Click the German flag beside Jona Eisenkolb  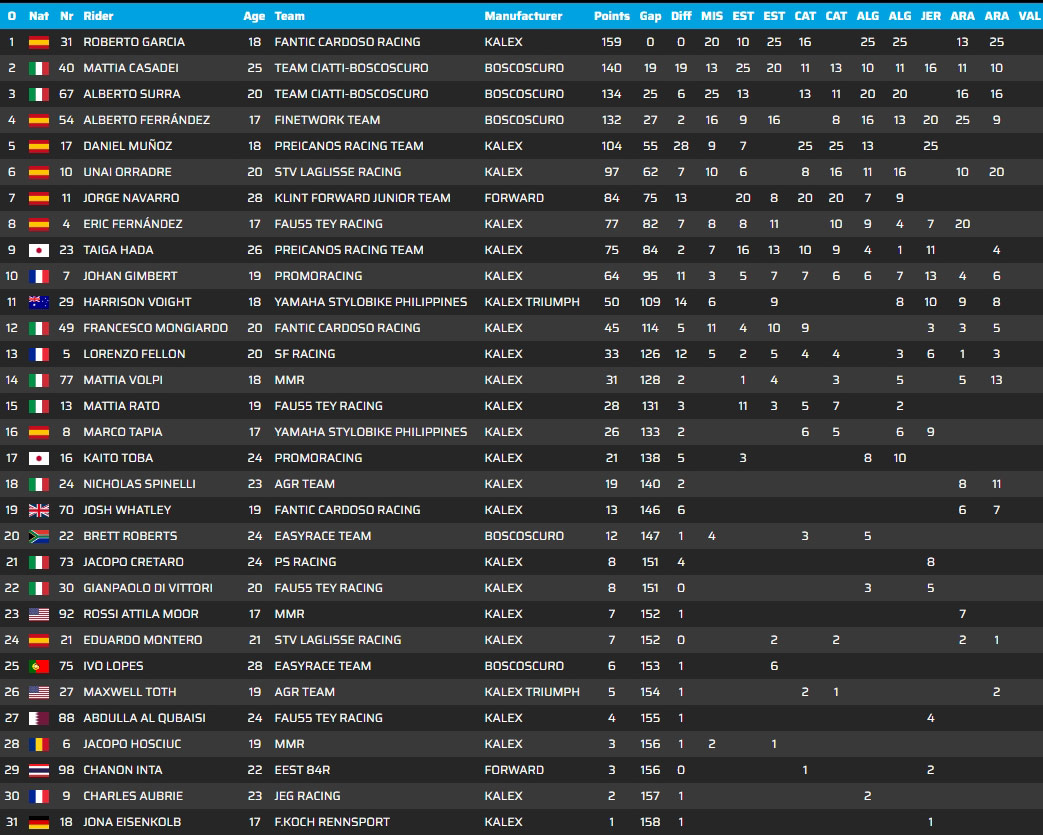click(x=39, y=822)
